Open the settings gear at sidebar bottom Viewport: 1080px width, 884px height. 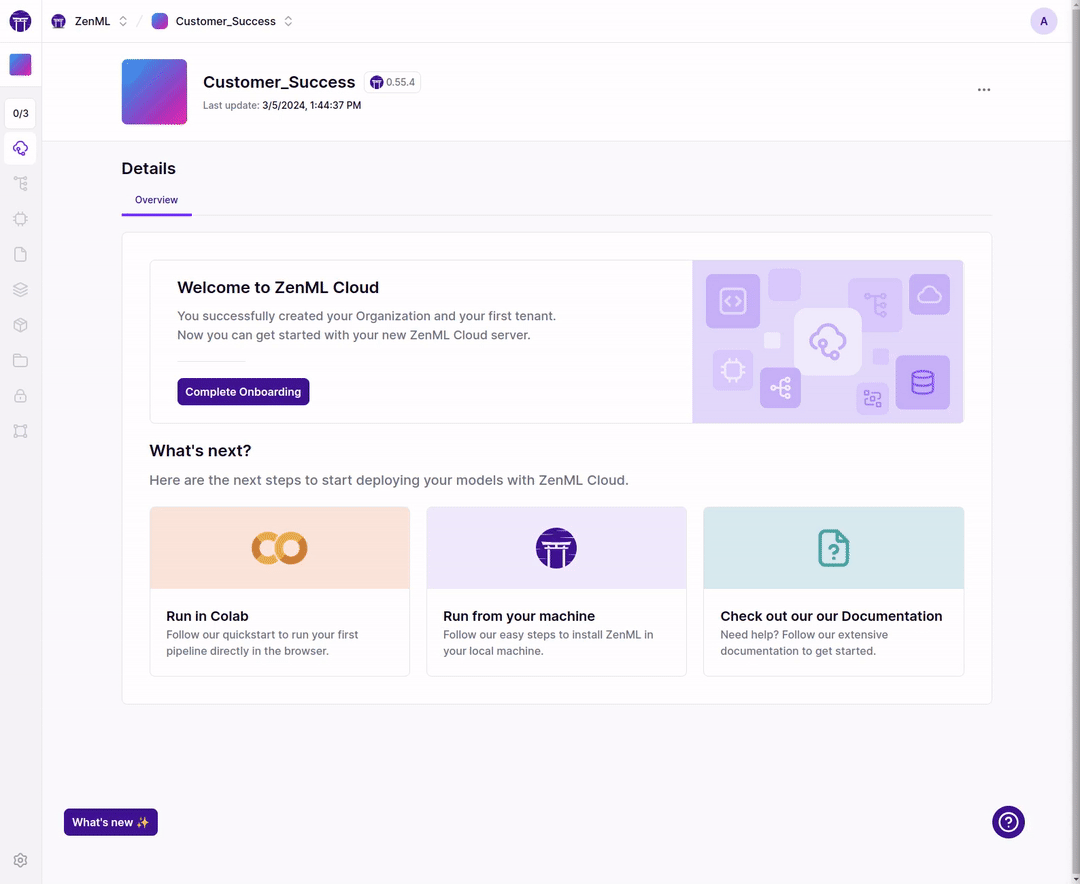(x=20, y=860)
